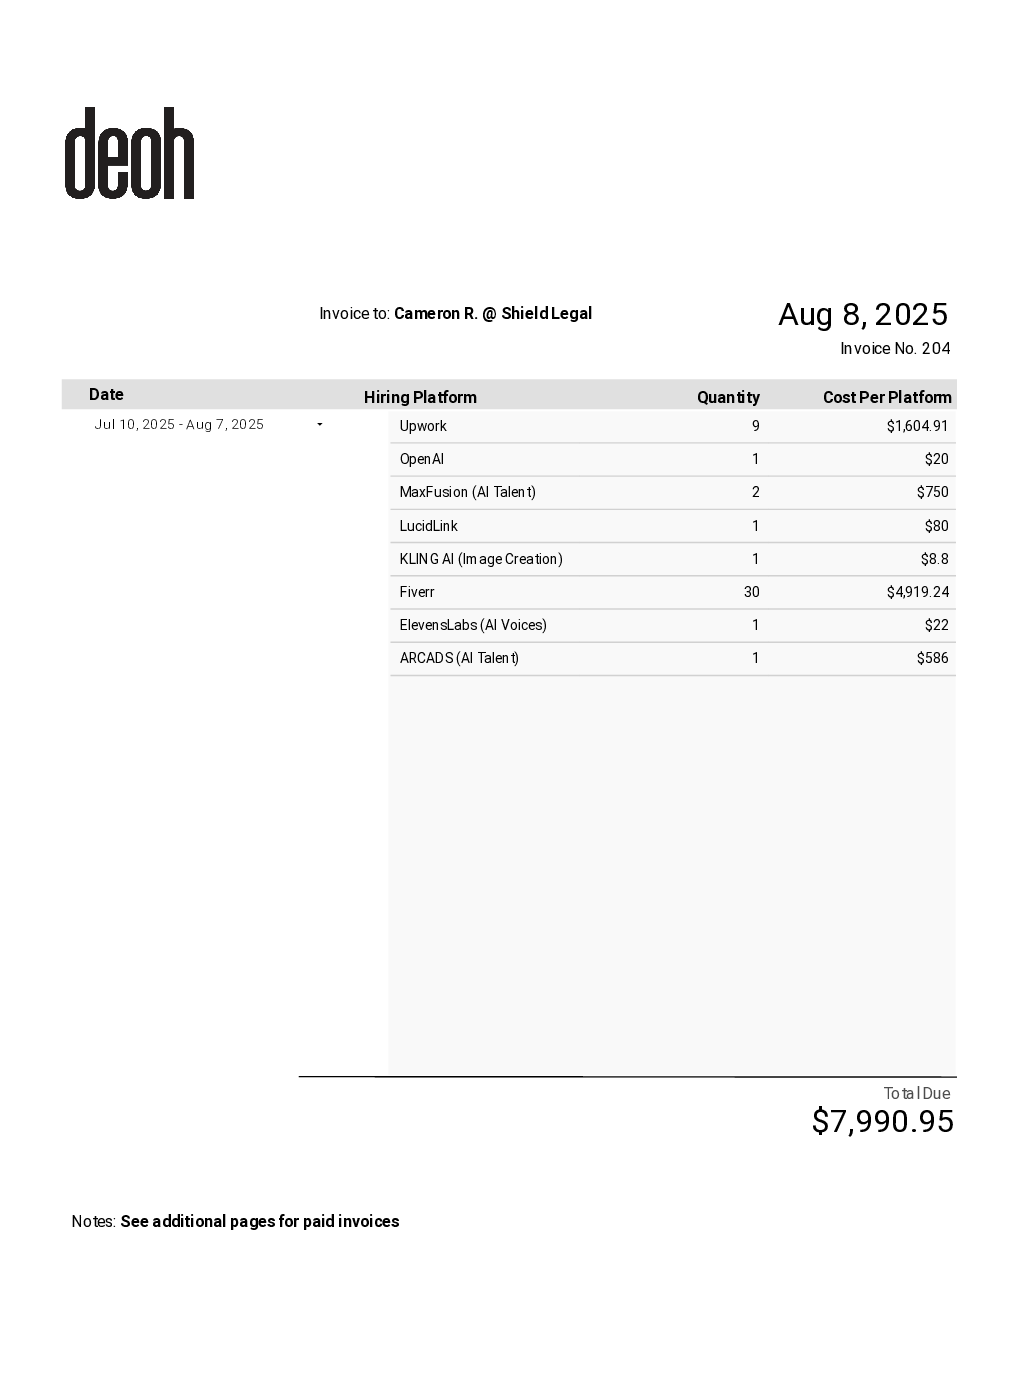
Task: Click the Fiverr platform entry
Action: [417, 592]
